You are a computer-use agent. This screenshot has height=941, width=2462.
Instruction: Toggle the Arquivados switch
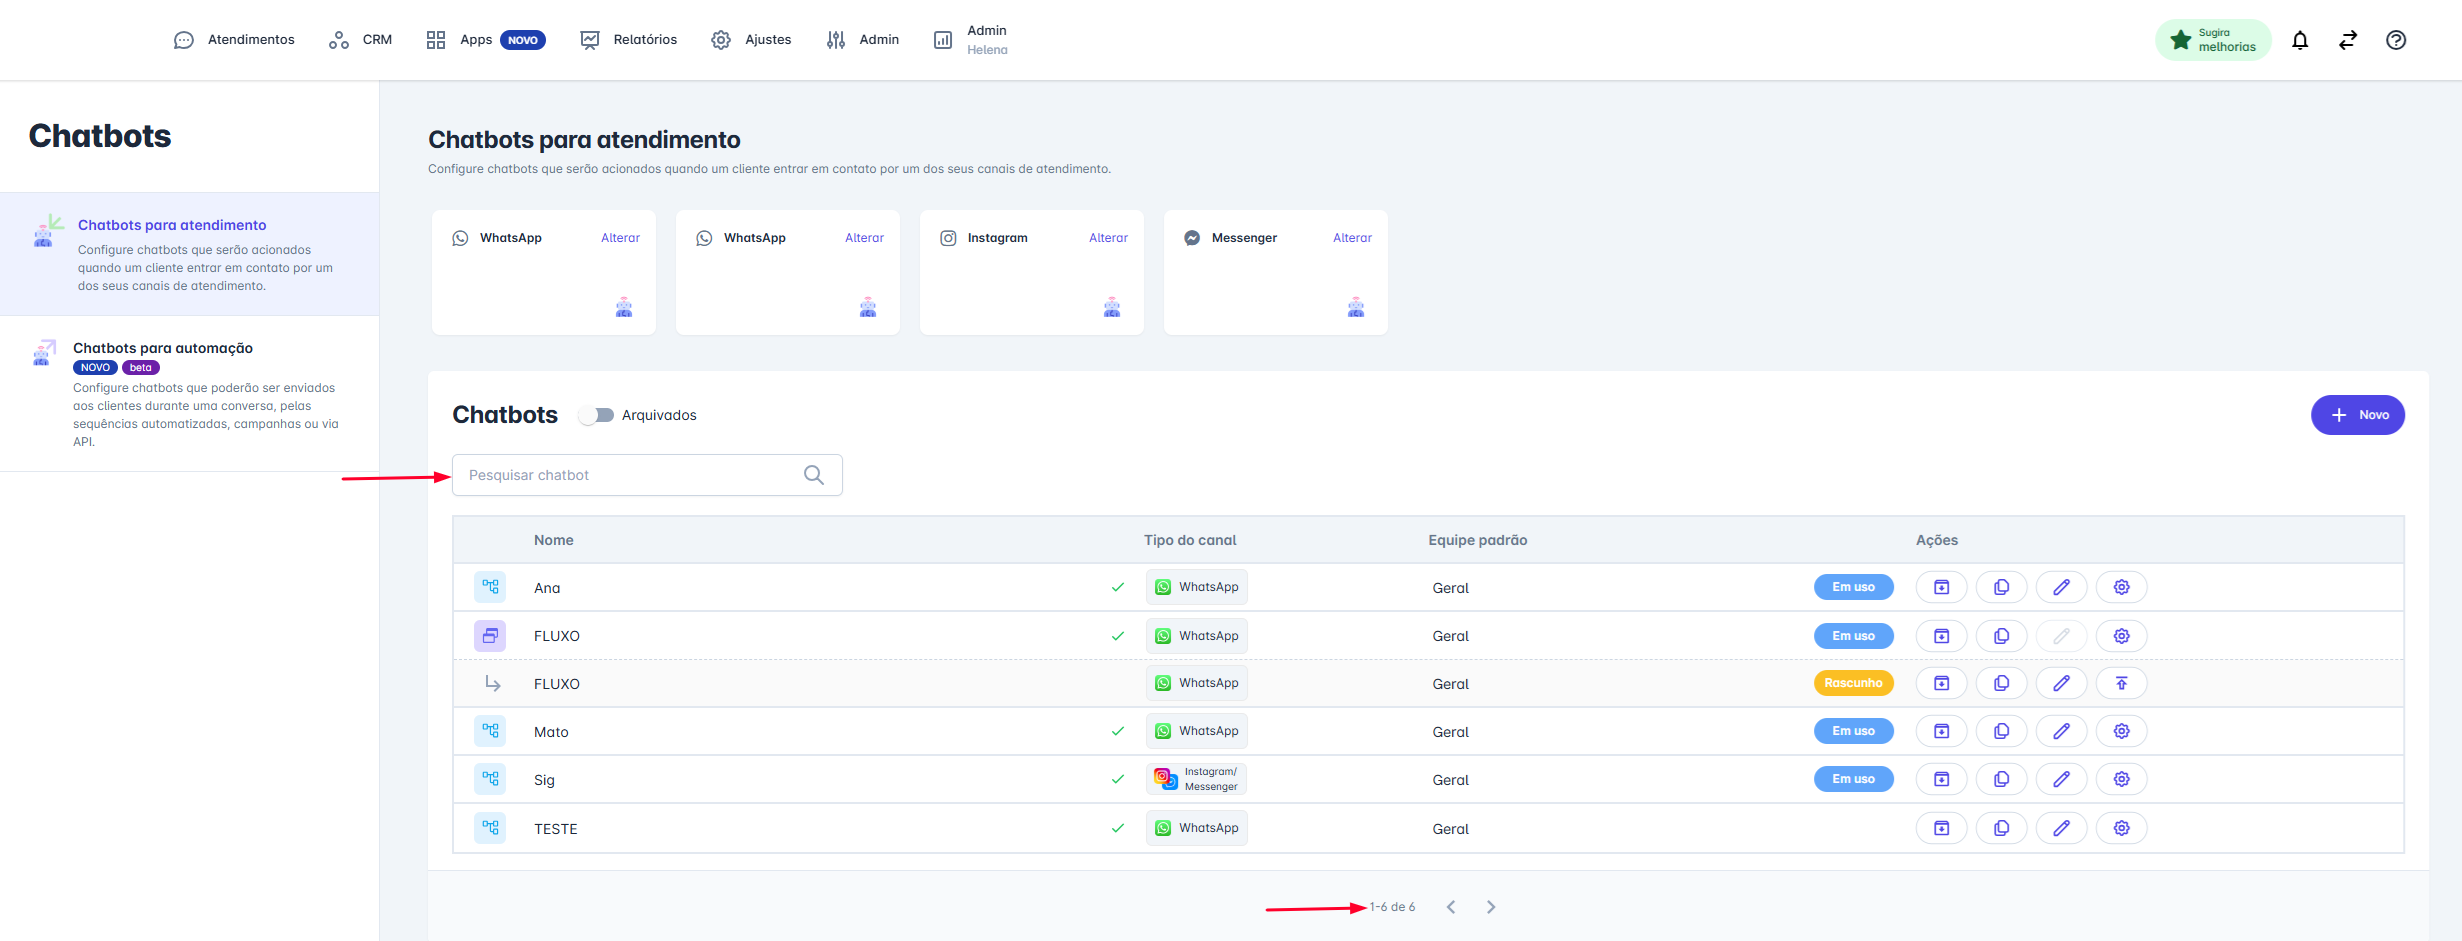[597, 415]
